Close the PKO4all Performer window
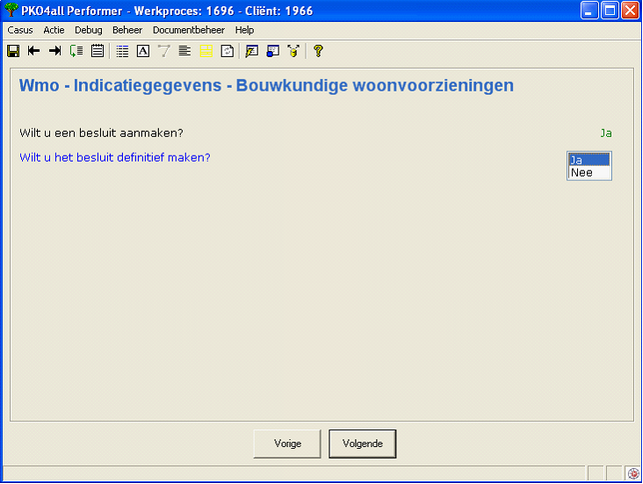Image resolution: width=643 pixels, height=484 pixels. (630, 10)
